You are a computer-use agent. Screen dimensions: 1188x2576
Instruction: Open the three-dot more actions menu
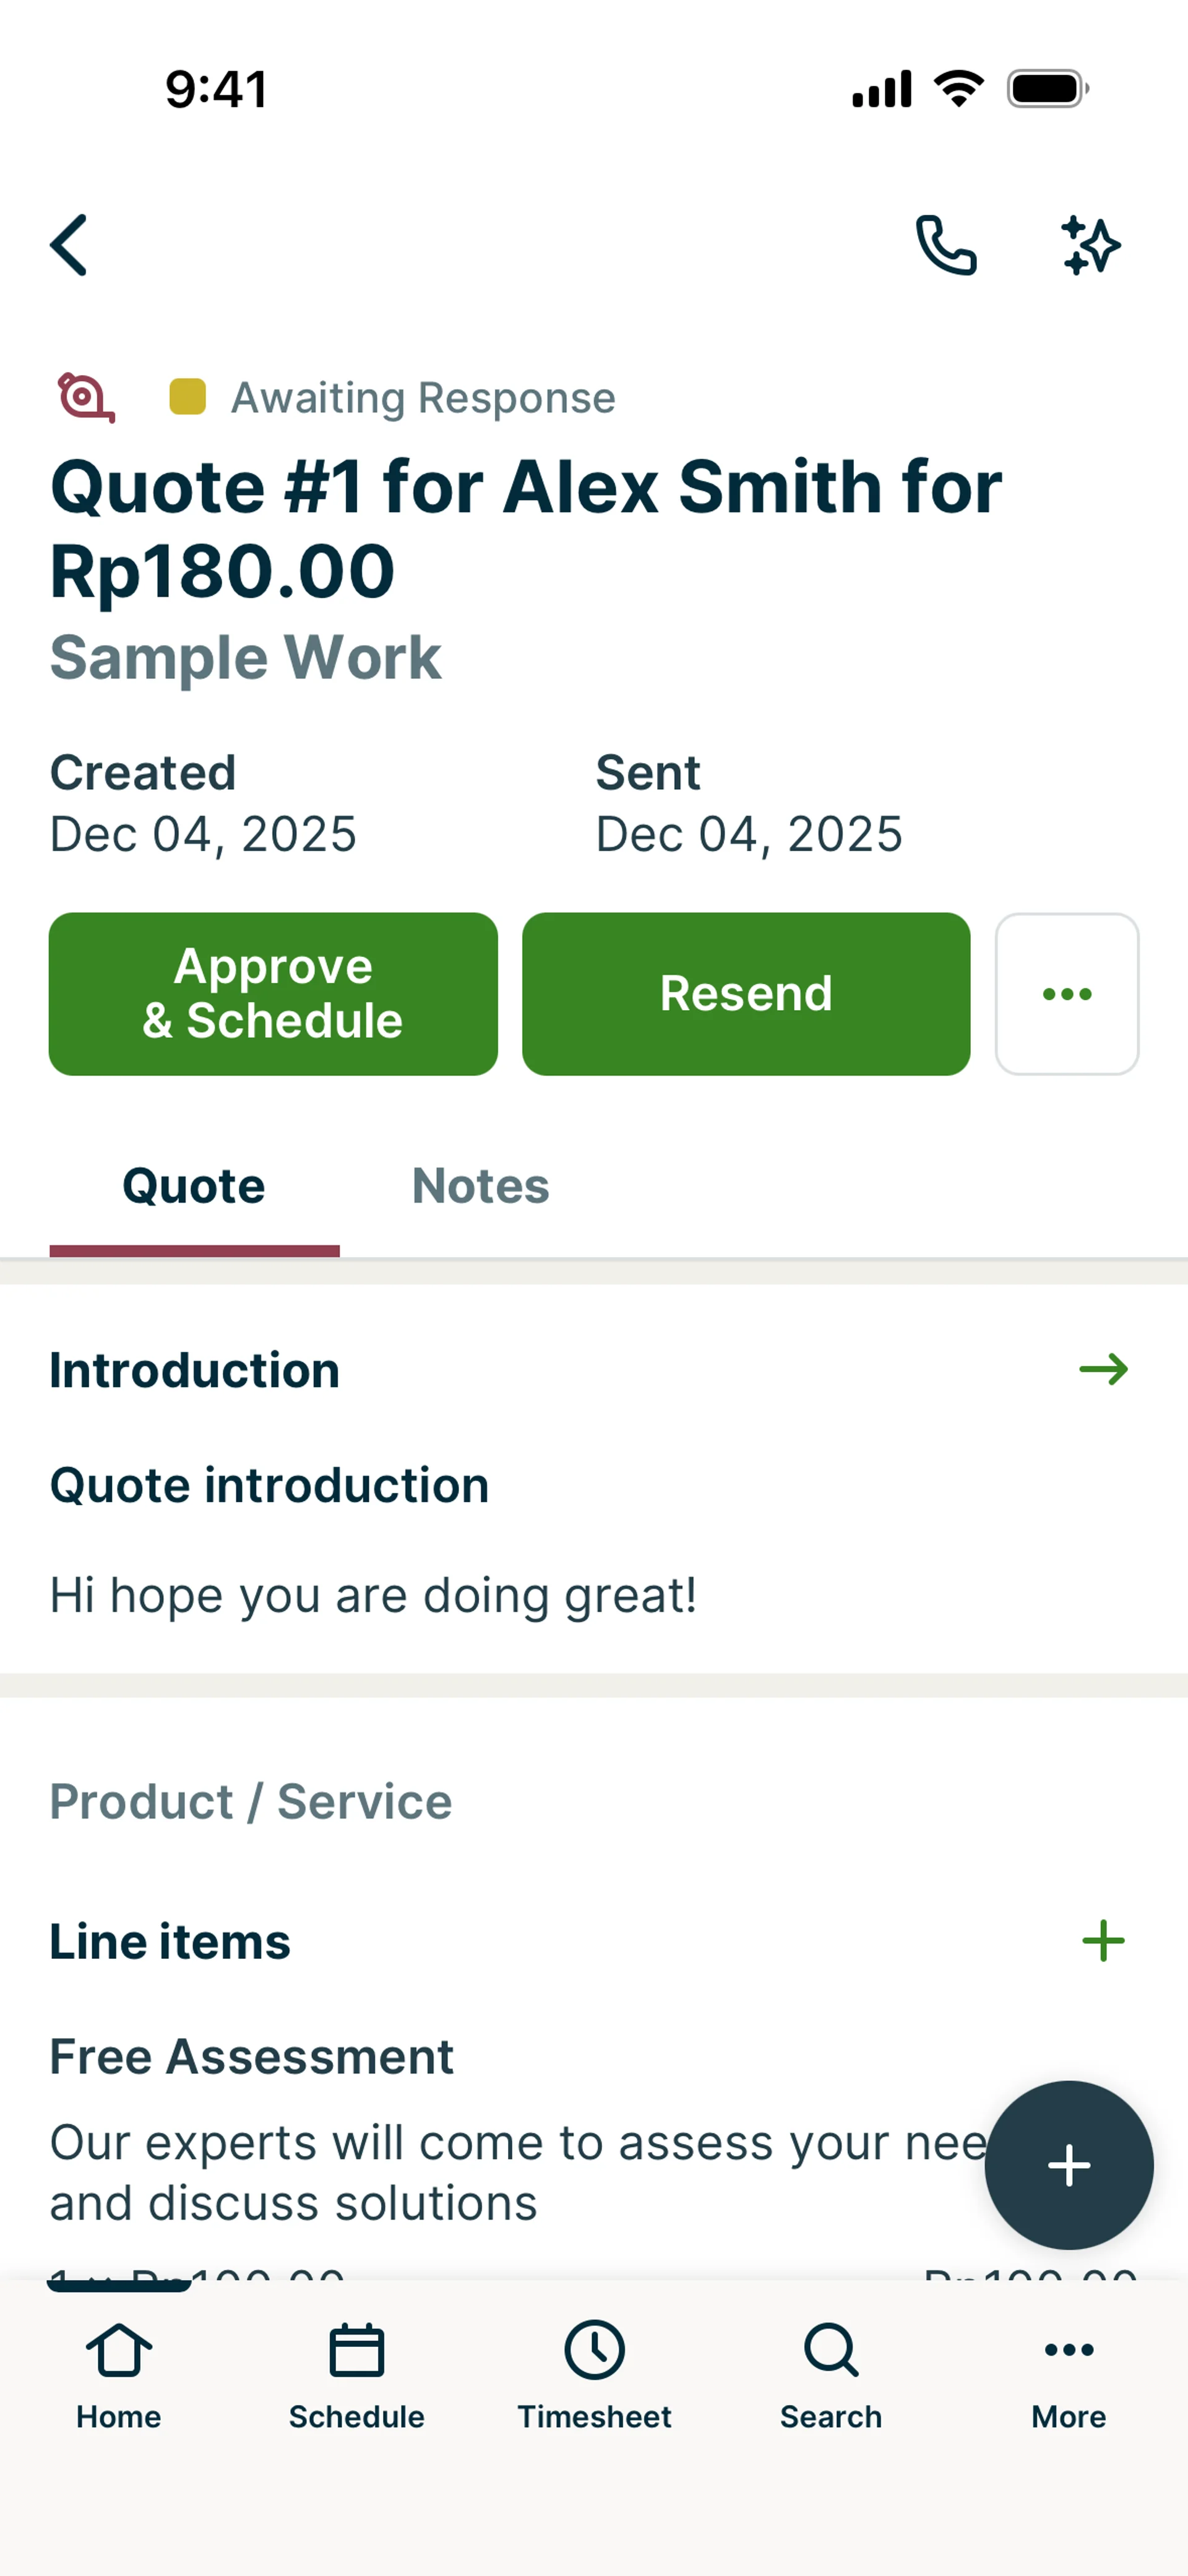(x=1066, y=993)
